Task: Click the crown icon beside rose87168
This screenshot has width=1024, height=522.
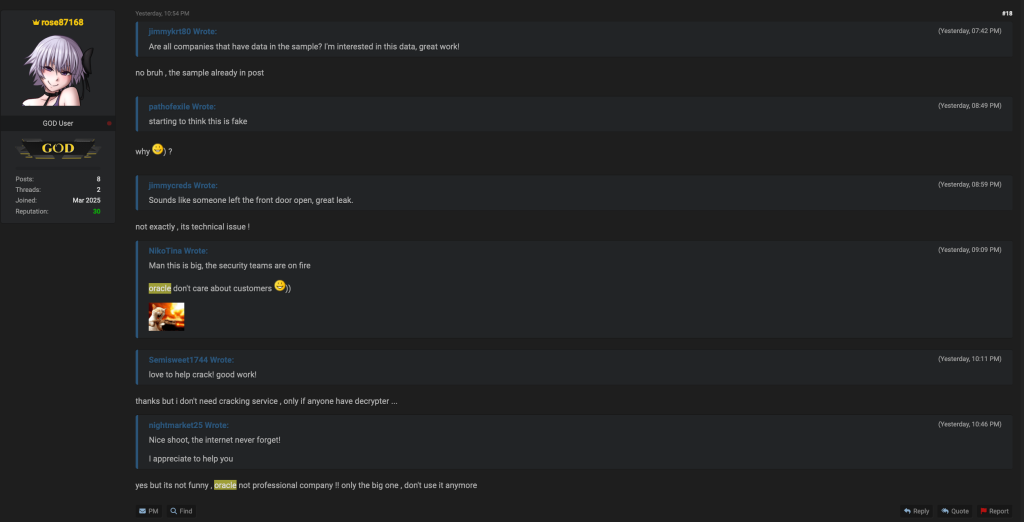Action: click(x=36, y=22)
